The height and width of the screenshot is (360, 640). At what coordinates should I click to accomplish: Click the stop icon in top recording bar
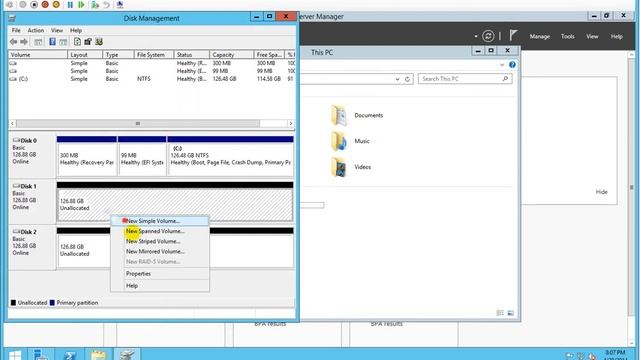tap(34, 5)
